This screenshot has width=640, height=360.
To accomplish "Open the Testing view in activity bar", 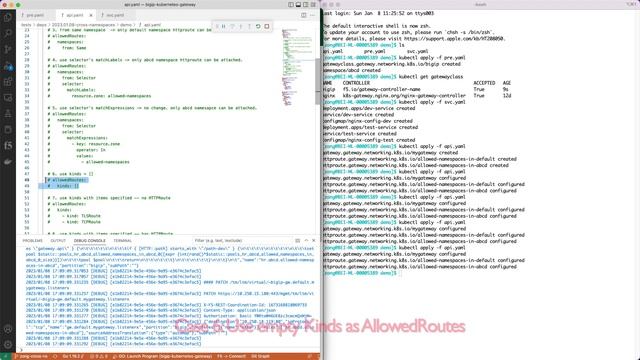I will click(x=8, y=113).
